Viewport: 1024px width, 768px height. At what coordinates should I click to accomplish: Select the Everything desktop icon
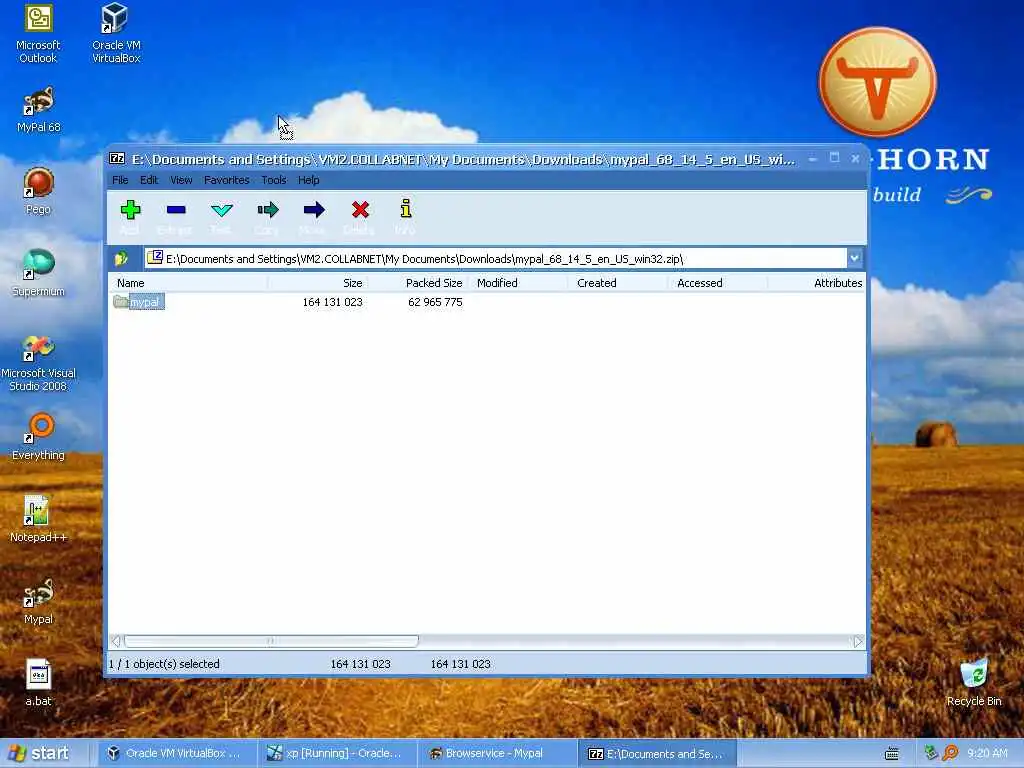coord(39,437)
